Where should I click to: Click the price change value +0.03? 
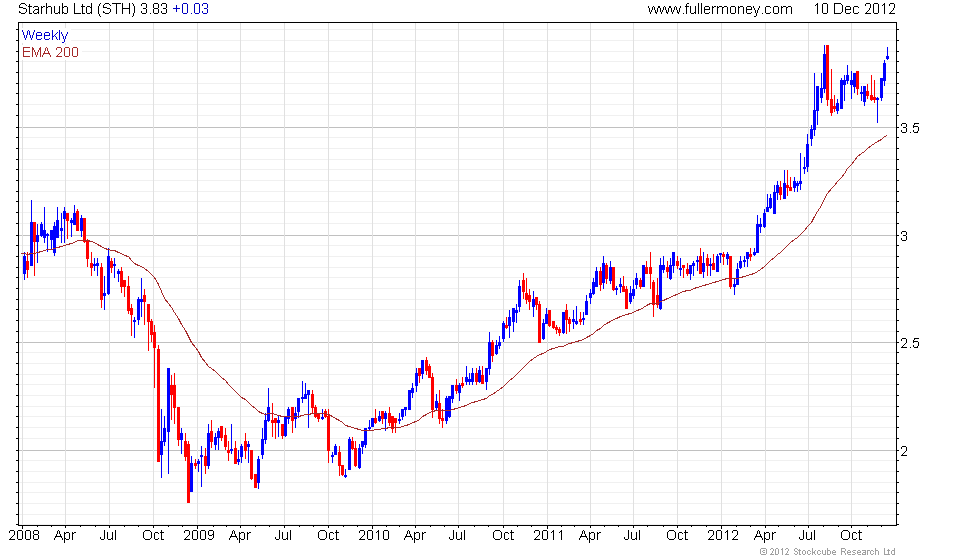pyautogui.click(x=191, y=9)
